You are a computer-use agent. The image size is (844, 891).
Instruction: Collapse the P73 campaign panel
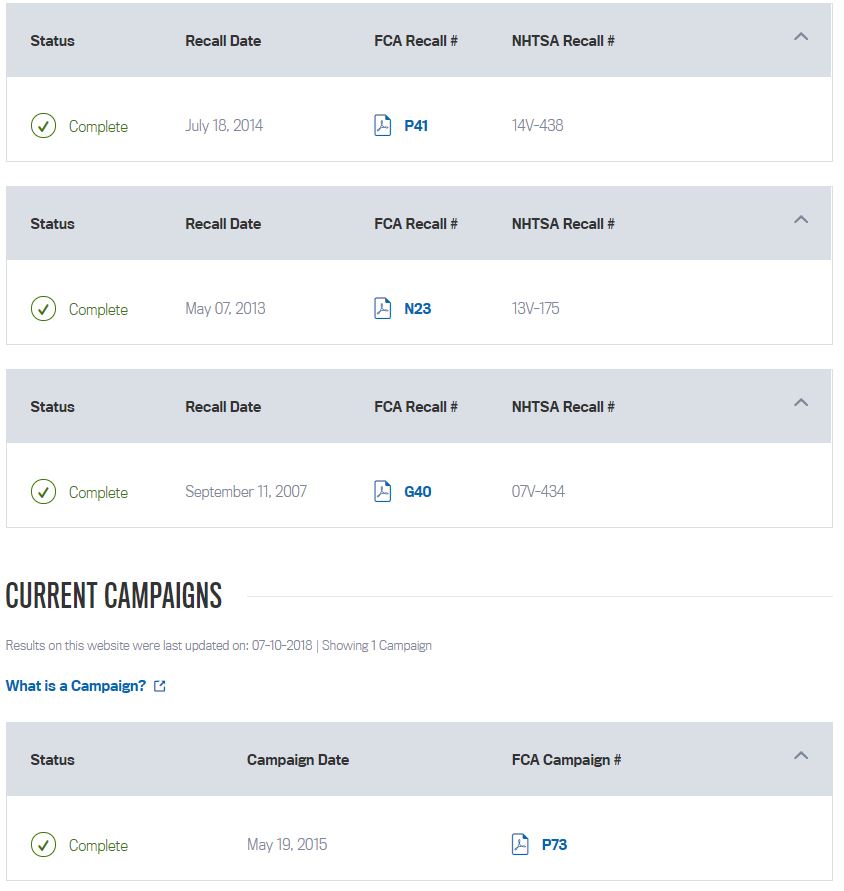coord(800,756)
